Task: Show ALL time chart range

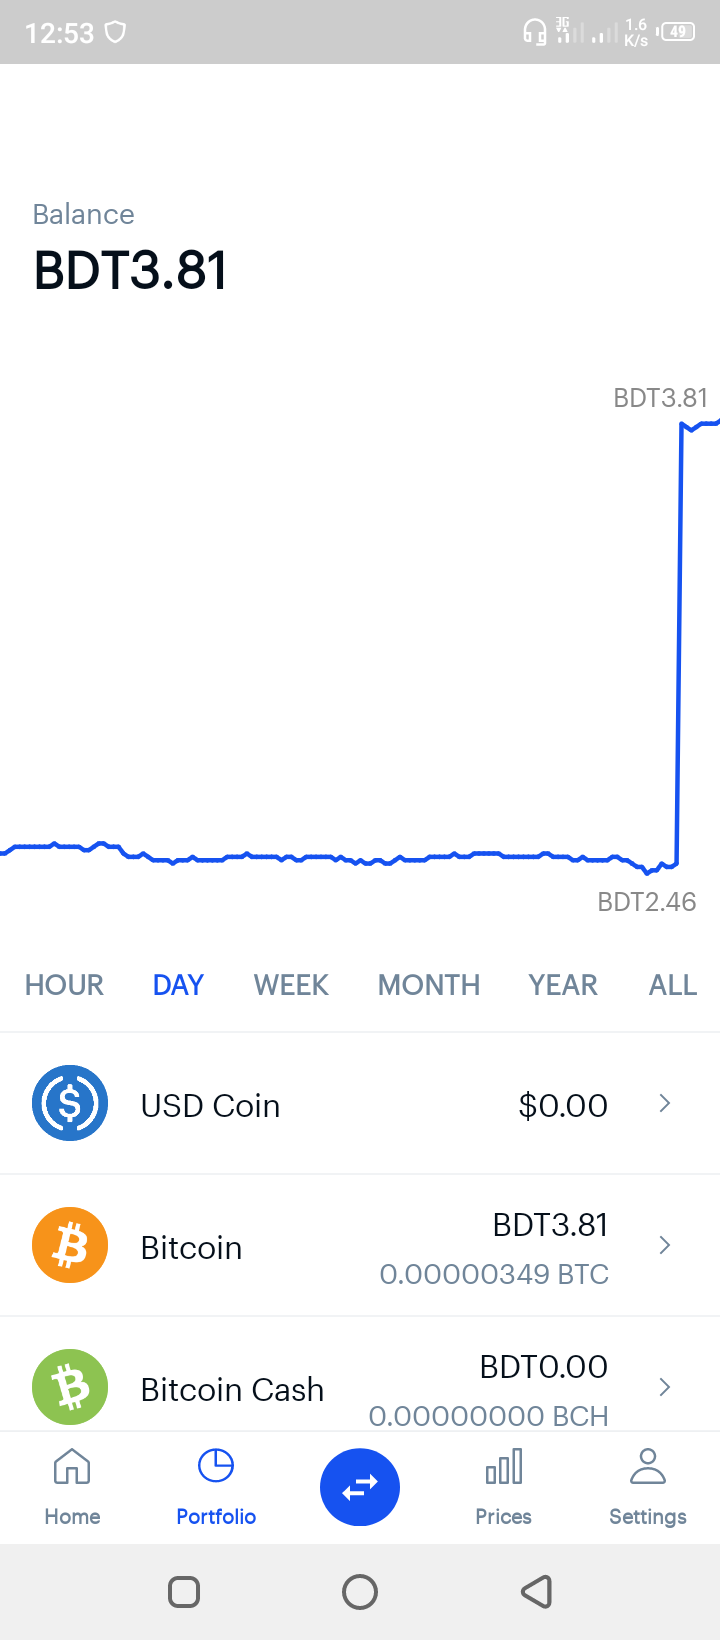Action: pos(673,985)
